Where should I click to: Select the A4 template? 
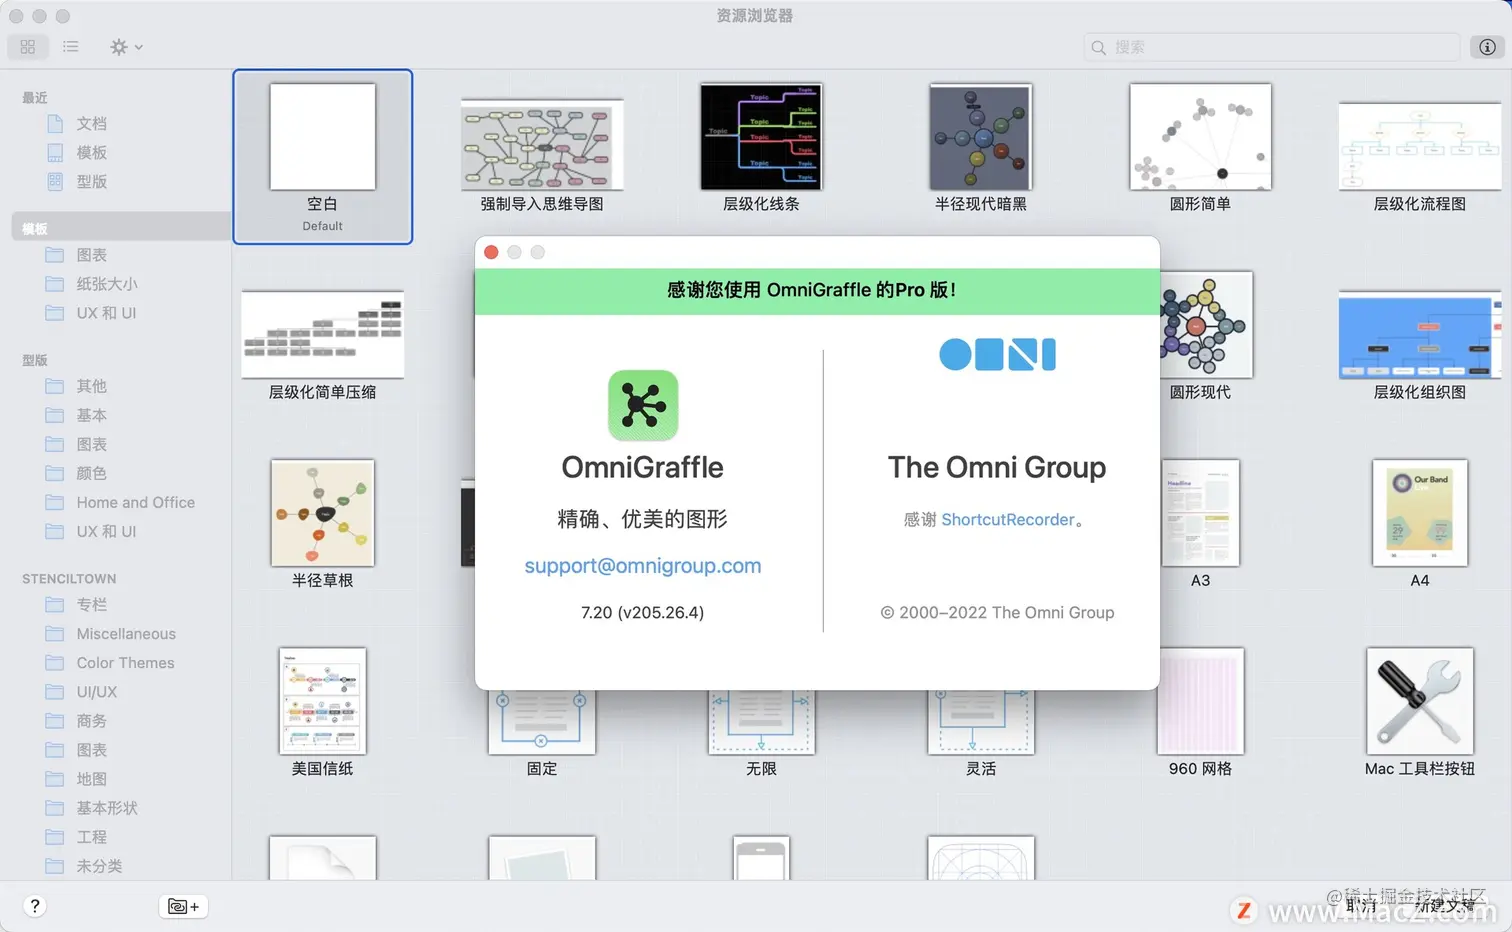pyautogui.click(x=1419, y=513)
